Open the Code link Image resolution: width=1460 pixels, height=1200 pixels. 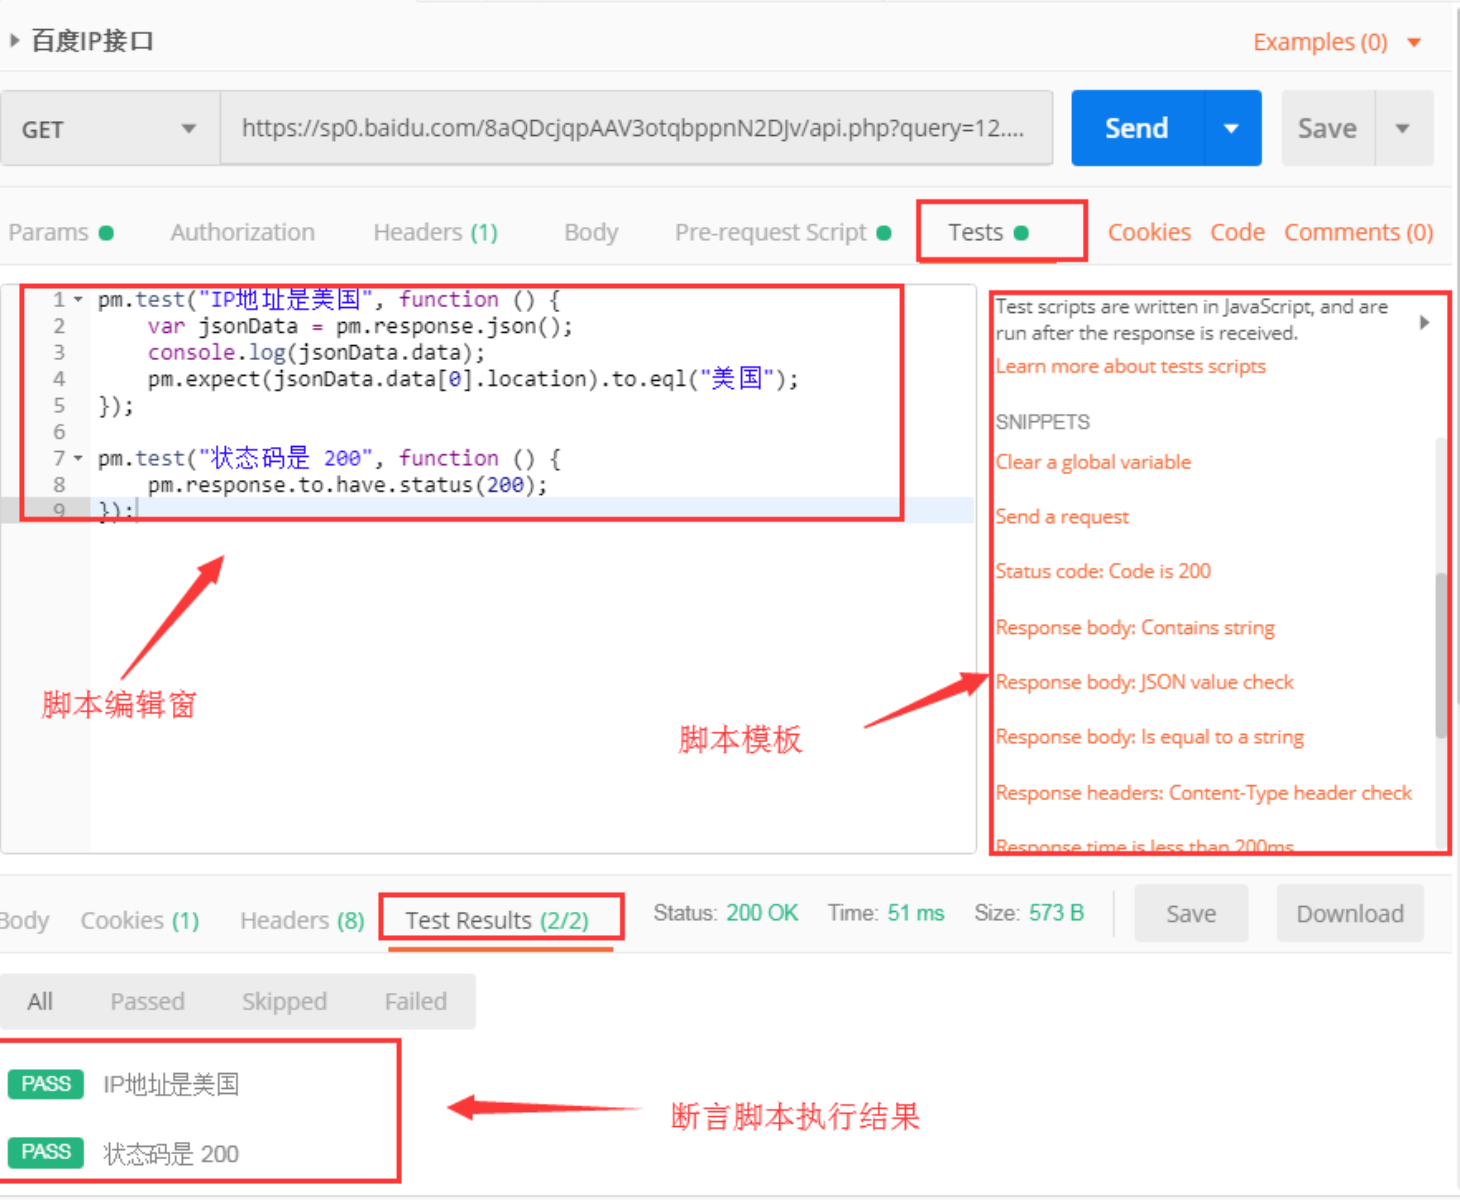point(1237,232)
